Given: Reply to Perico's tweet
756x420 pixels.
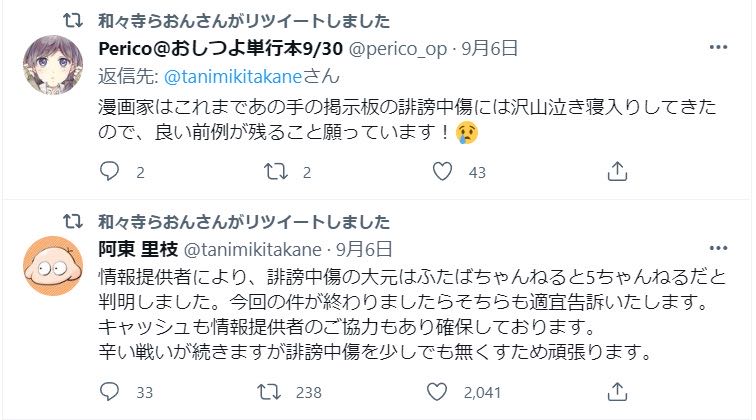Looking at the screenshot, I should point(110,172).
